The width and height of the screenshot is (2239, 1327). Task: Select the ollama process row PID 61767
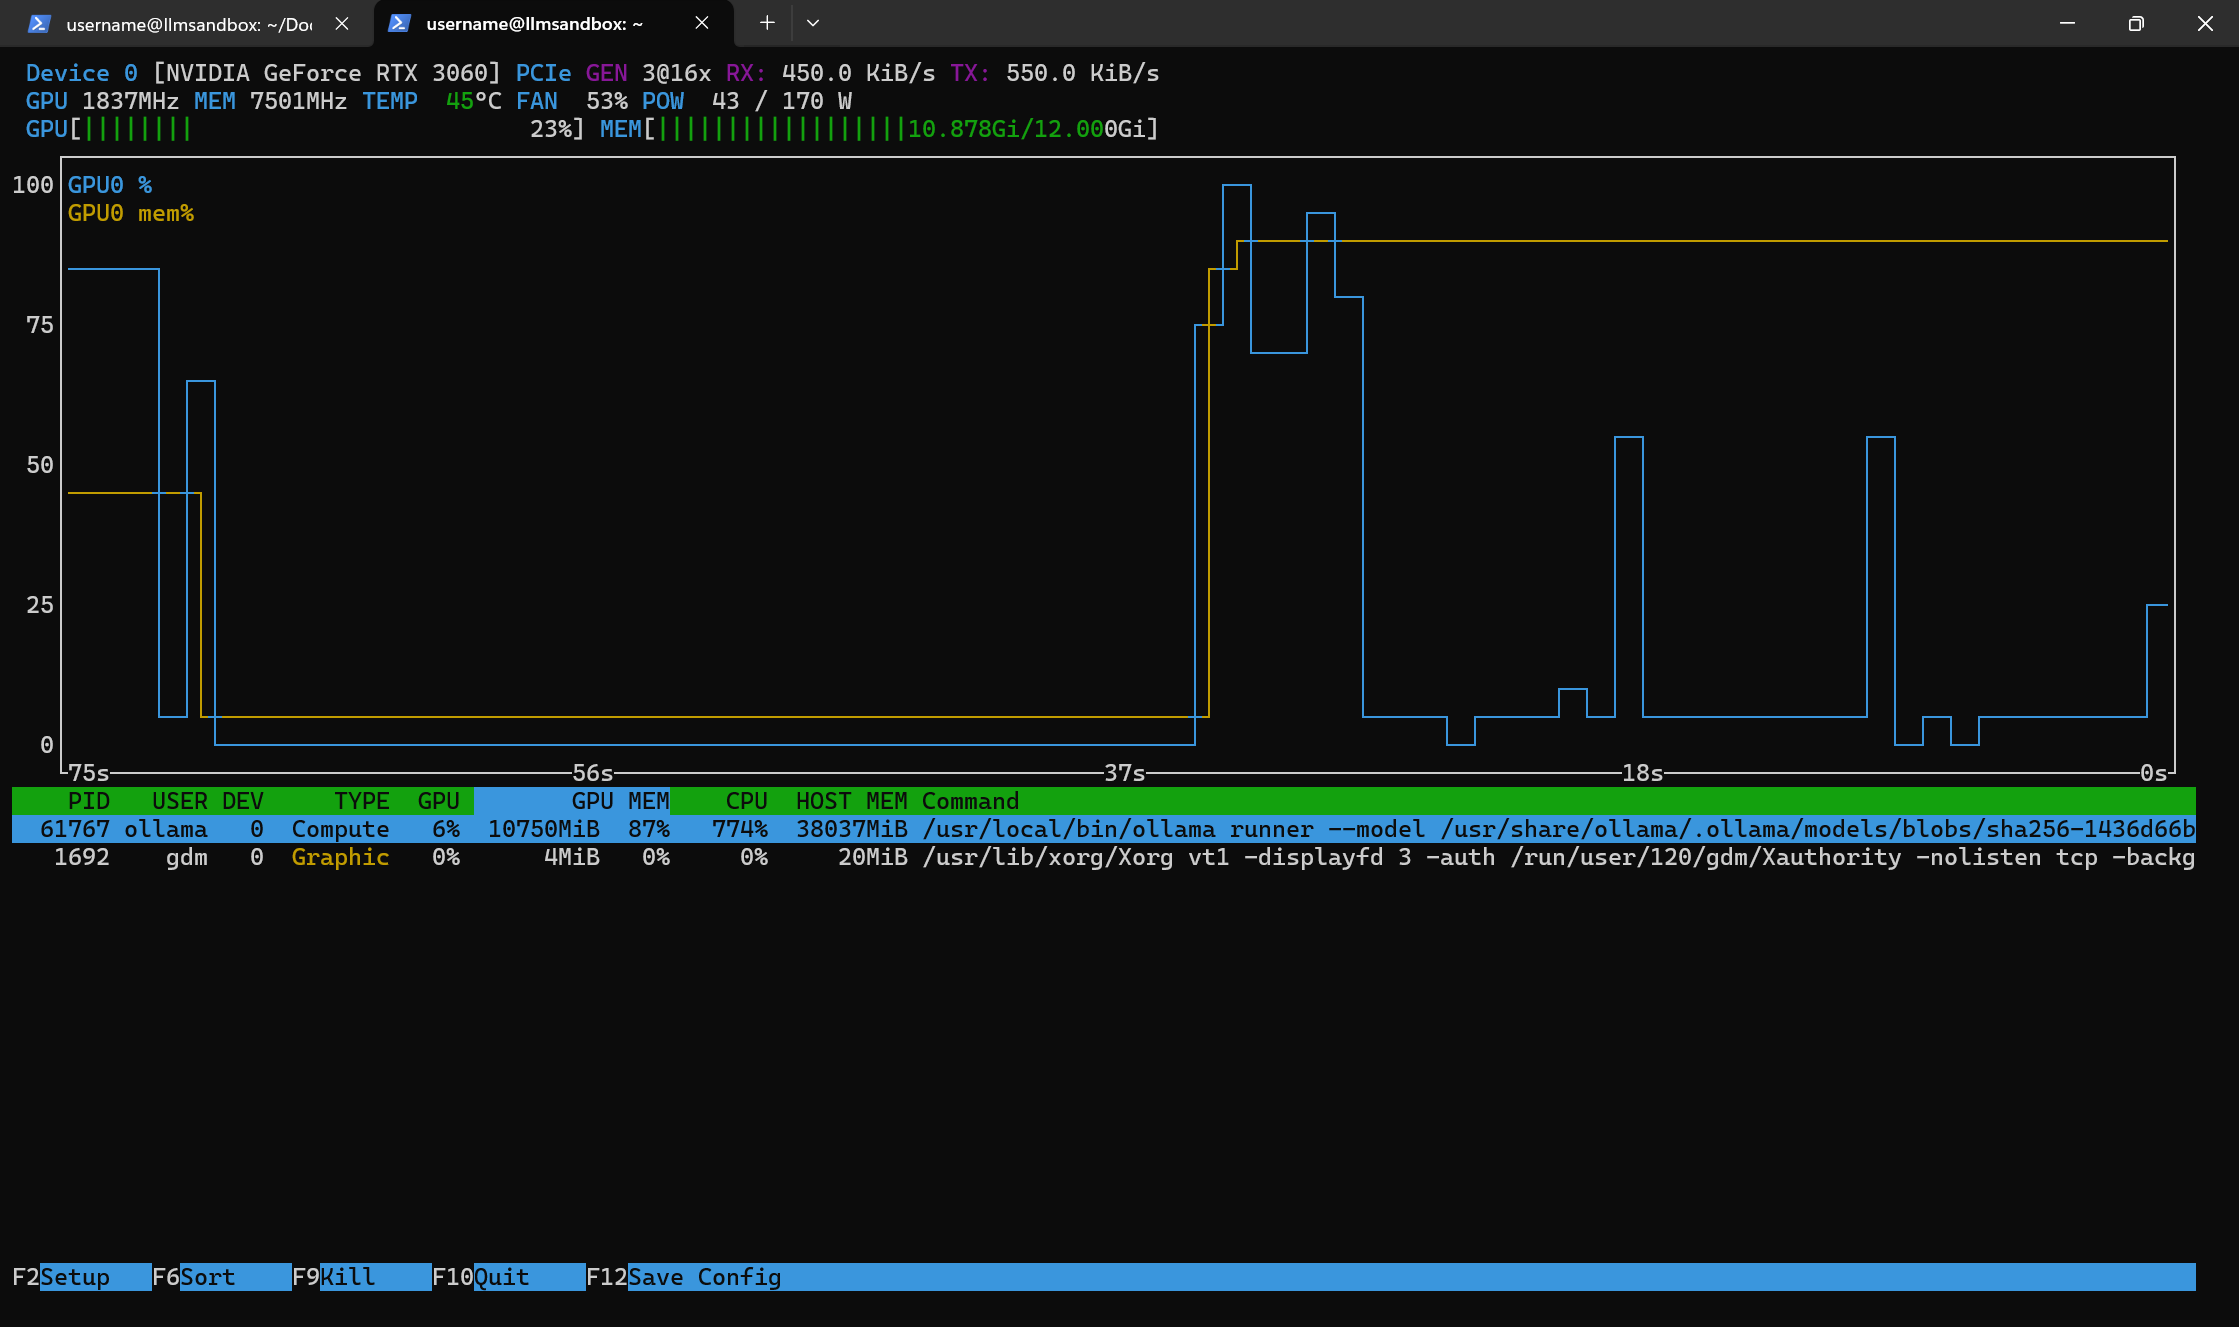pyautogui.click(x=1104, y=829)
